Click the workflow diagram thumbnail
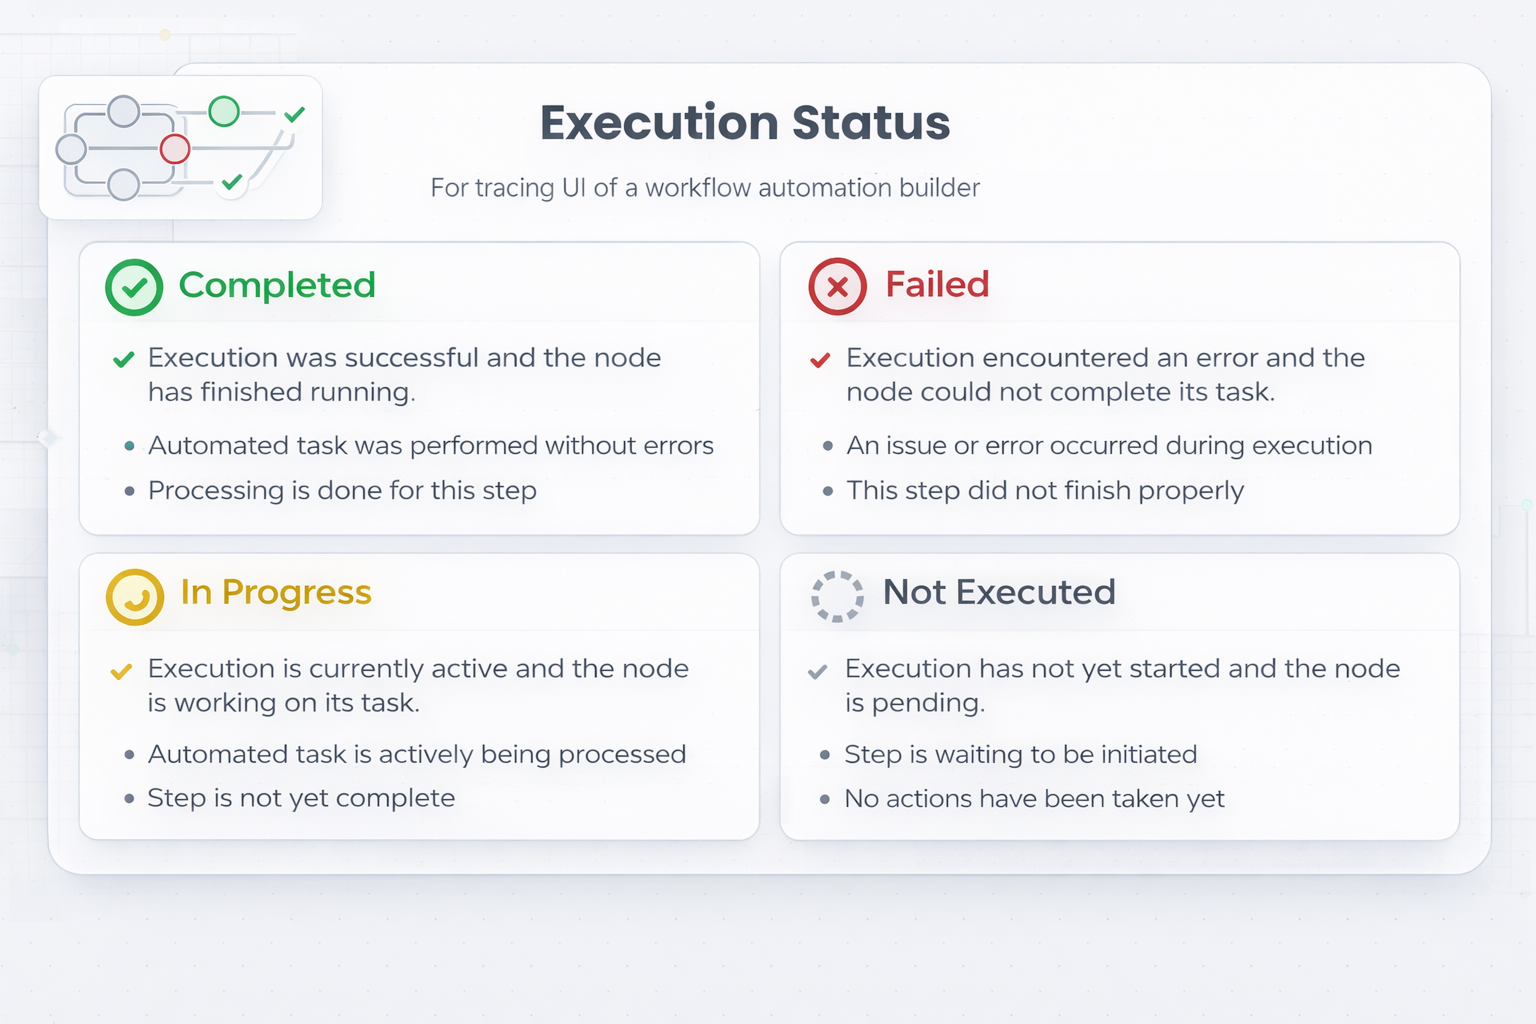This screenshot has width=1536, height=1024. [x=180, y=148]
